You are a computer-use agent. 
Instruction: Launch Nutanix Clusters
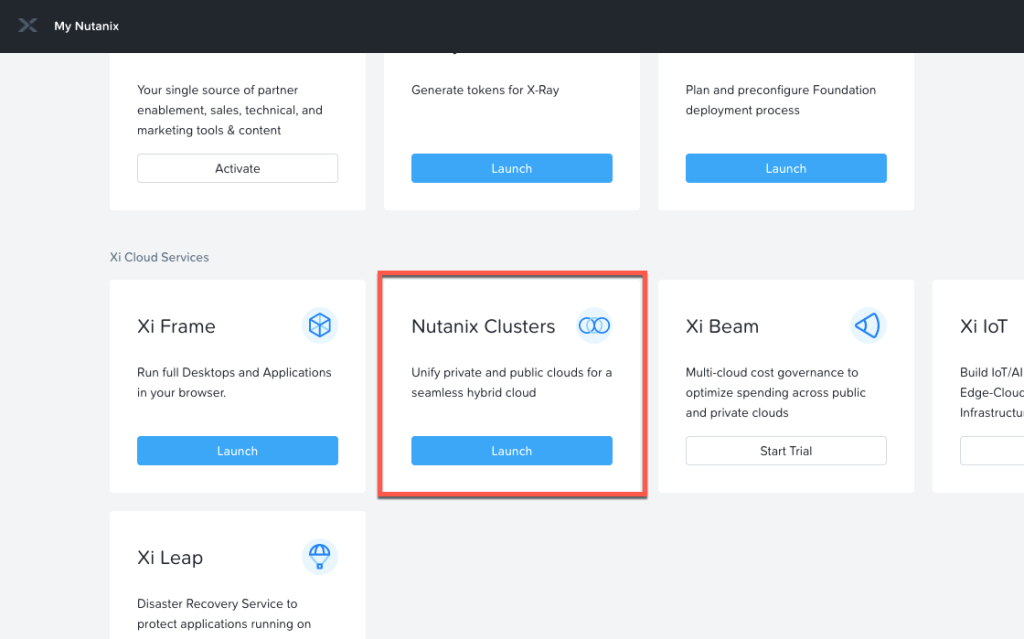point(511,450)
